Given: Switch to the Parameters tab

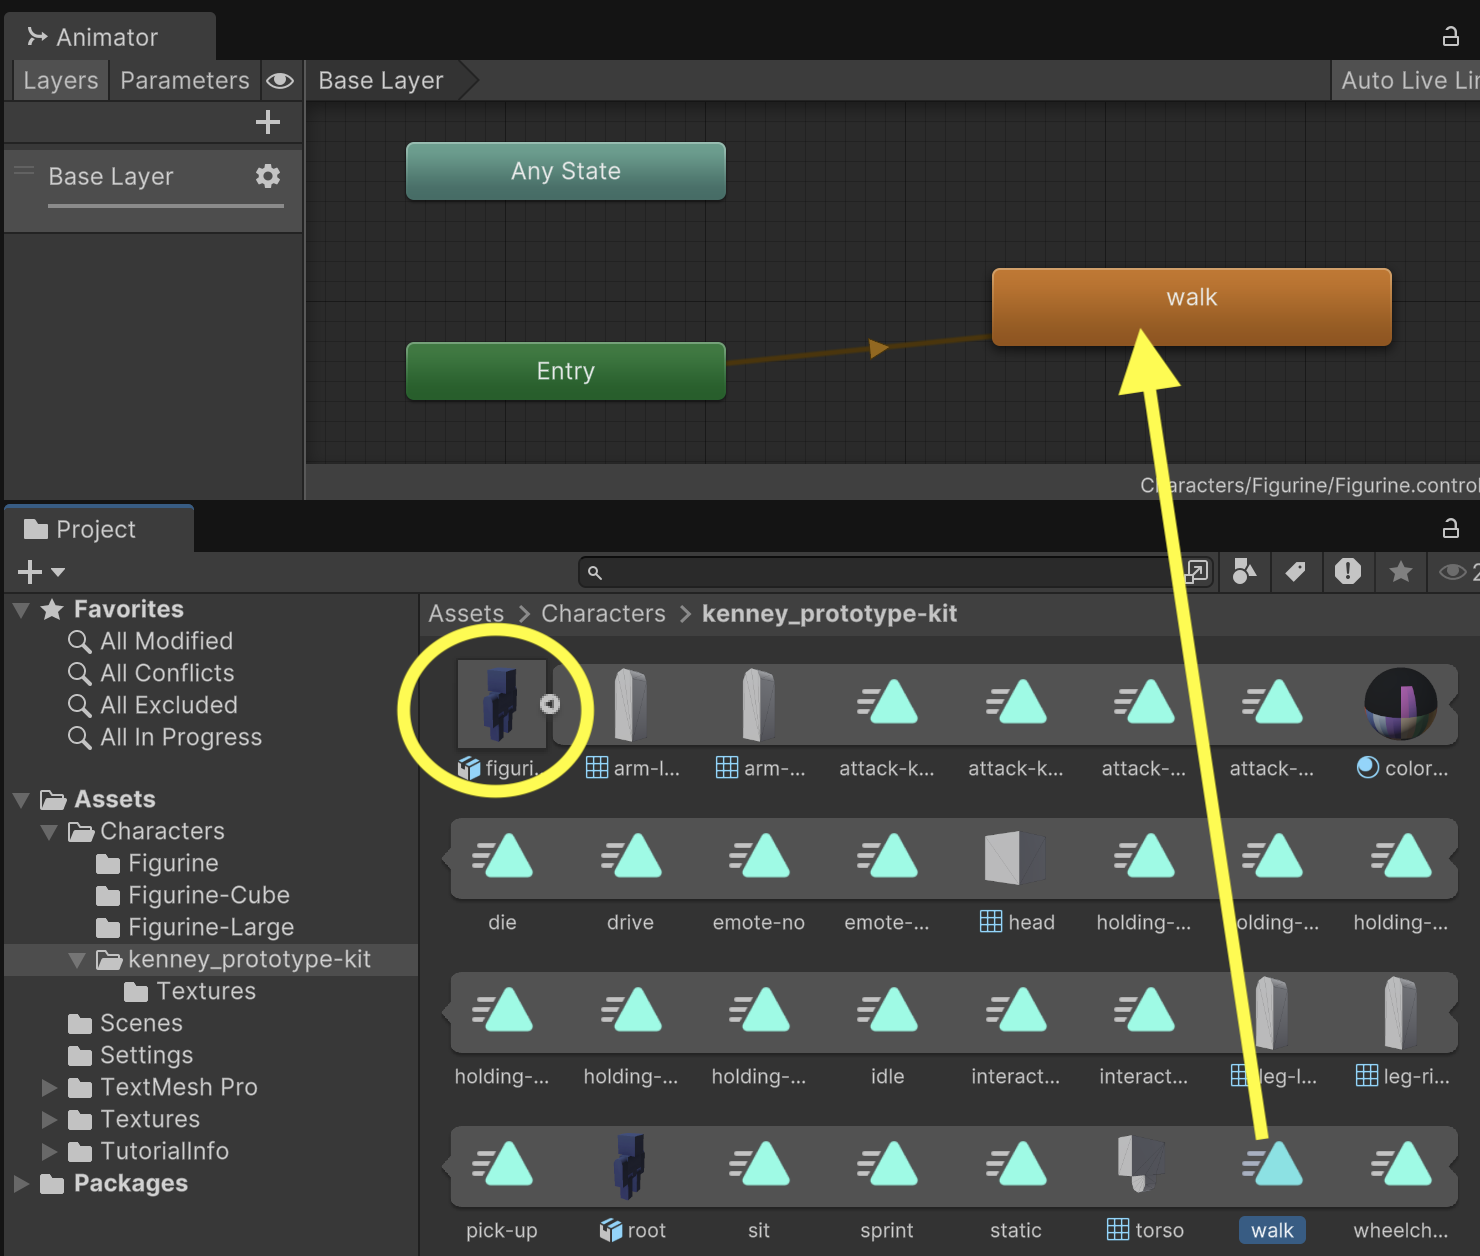Looking at the screenshot, I should click(x=184, y=80).
